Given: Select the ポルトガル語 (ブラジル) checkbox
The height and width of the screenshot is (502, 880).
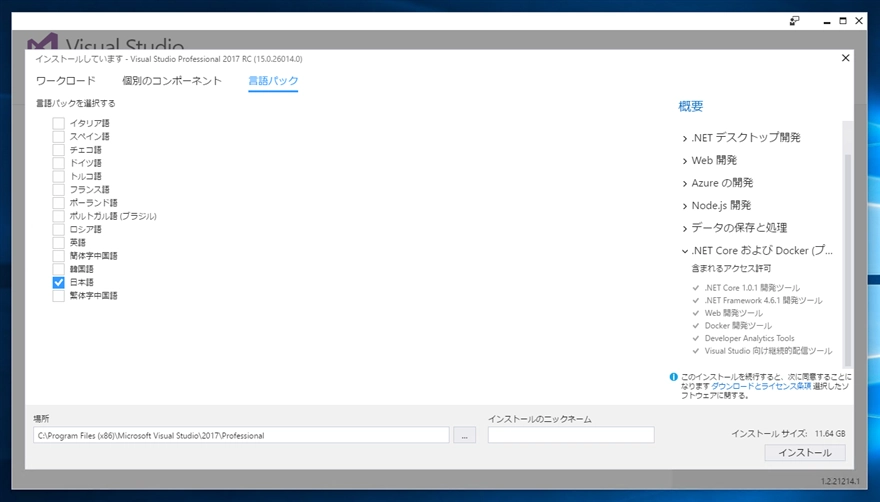Looking at the screenshot, I should (58, 216).
